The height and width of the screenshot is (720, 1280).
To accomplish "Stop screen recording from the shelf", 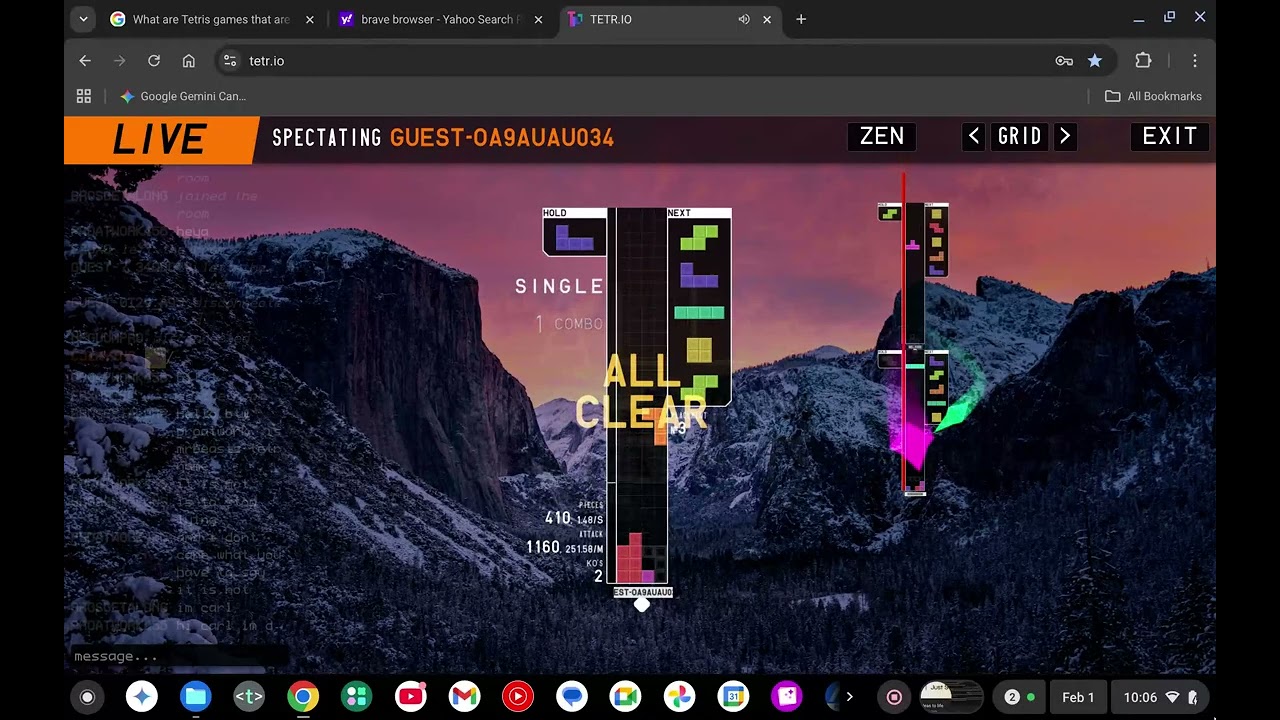I will pos(895,697).
